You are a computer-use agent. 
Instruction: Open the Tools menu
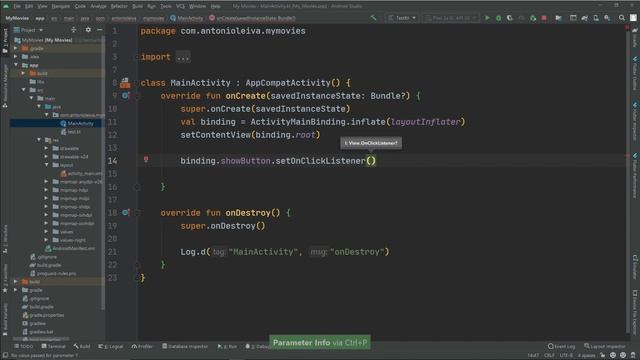click(166, 6)
